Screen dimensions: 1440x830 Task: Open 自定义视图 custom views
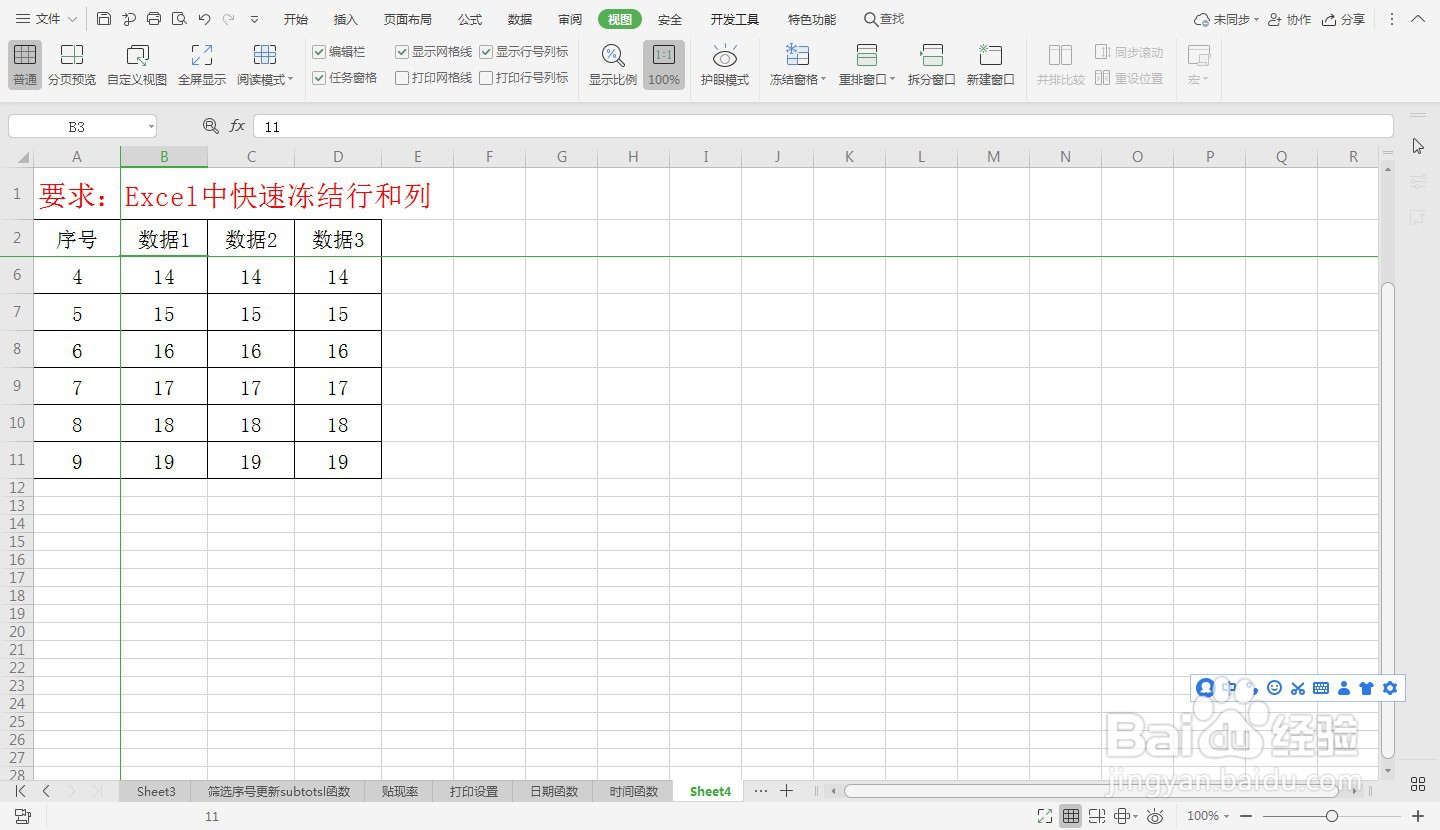(x=137, y=65)
